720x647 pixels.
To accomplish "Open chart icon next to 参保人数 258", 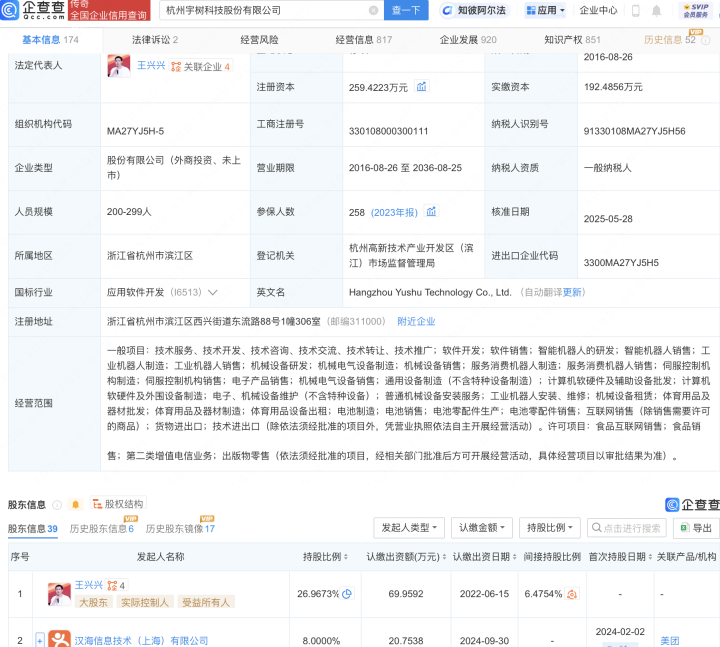I will 431,211.
